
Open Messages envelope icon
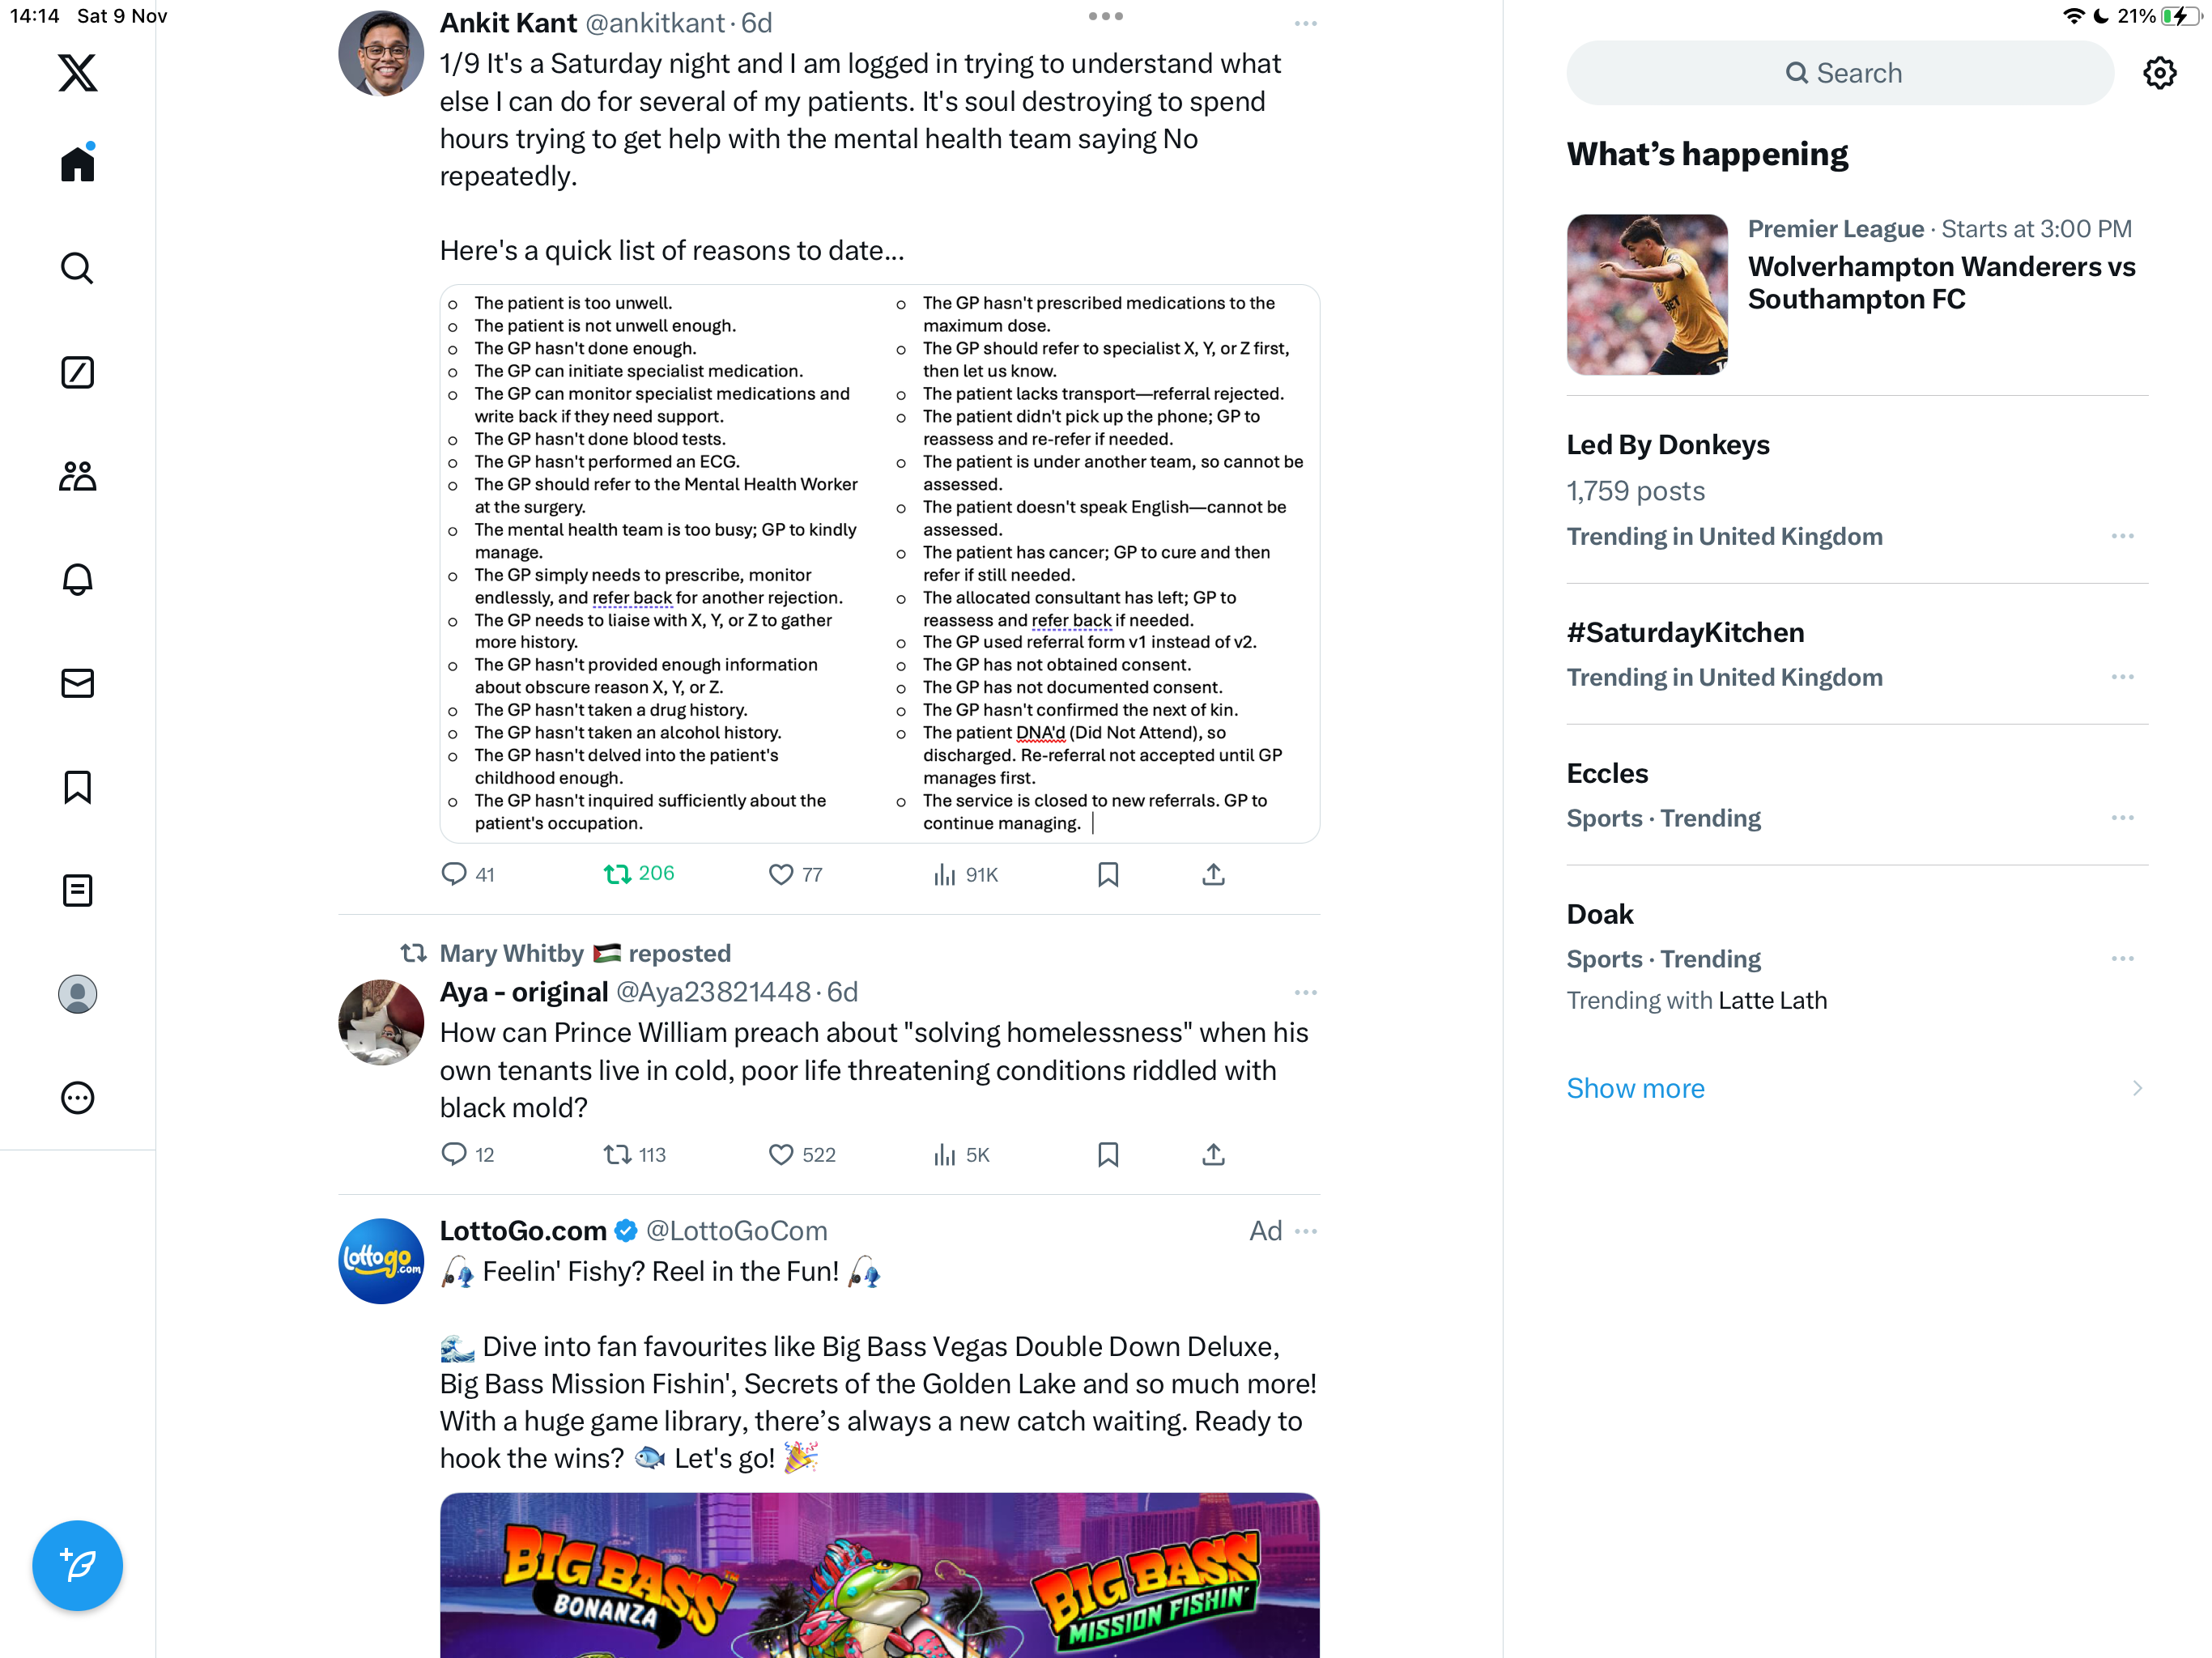77,683
